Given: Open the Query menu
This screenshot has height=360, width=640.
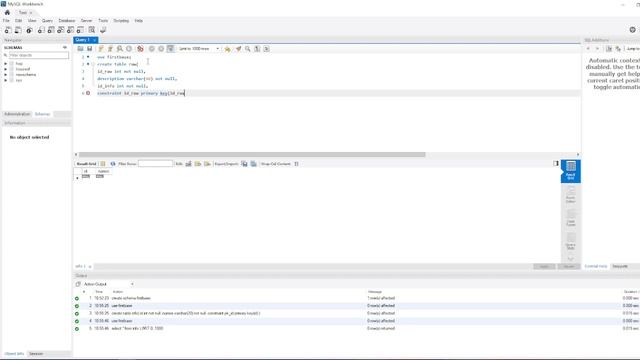Looking at the screenshot, I should [x=47, y=20].
